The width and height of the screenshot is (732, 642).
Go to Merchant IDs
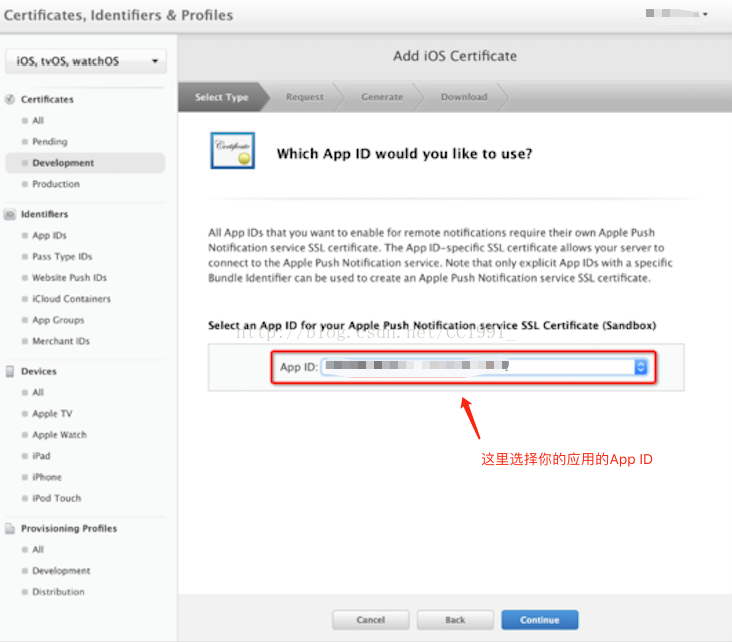61,341
